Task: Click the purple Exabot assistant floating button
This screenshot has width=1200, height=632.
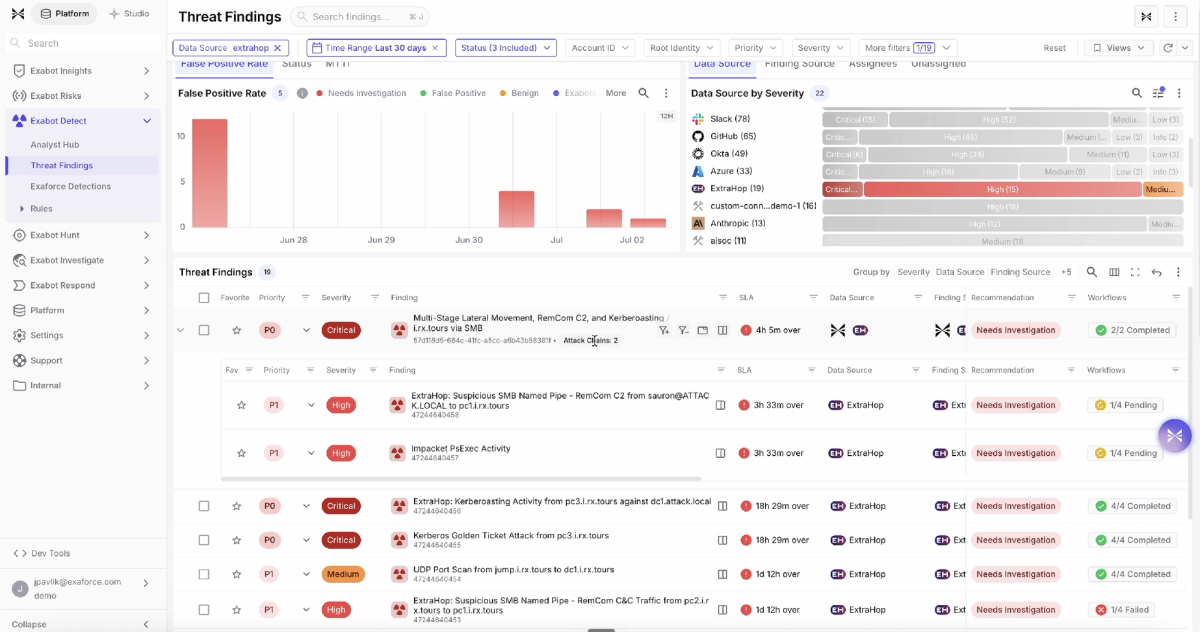Action: point(1174,435)
